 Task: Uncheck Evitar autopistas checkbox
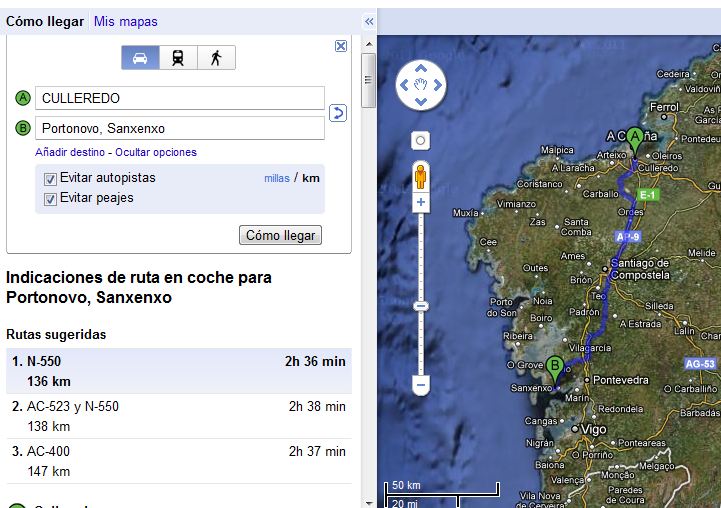coord(50,179)
